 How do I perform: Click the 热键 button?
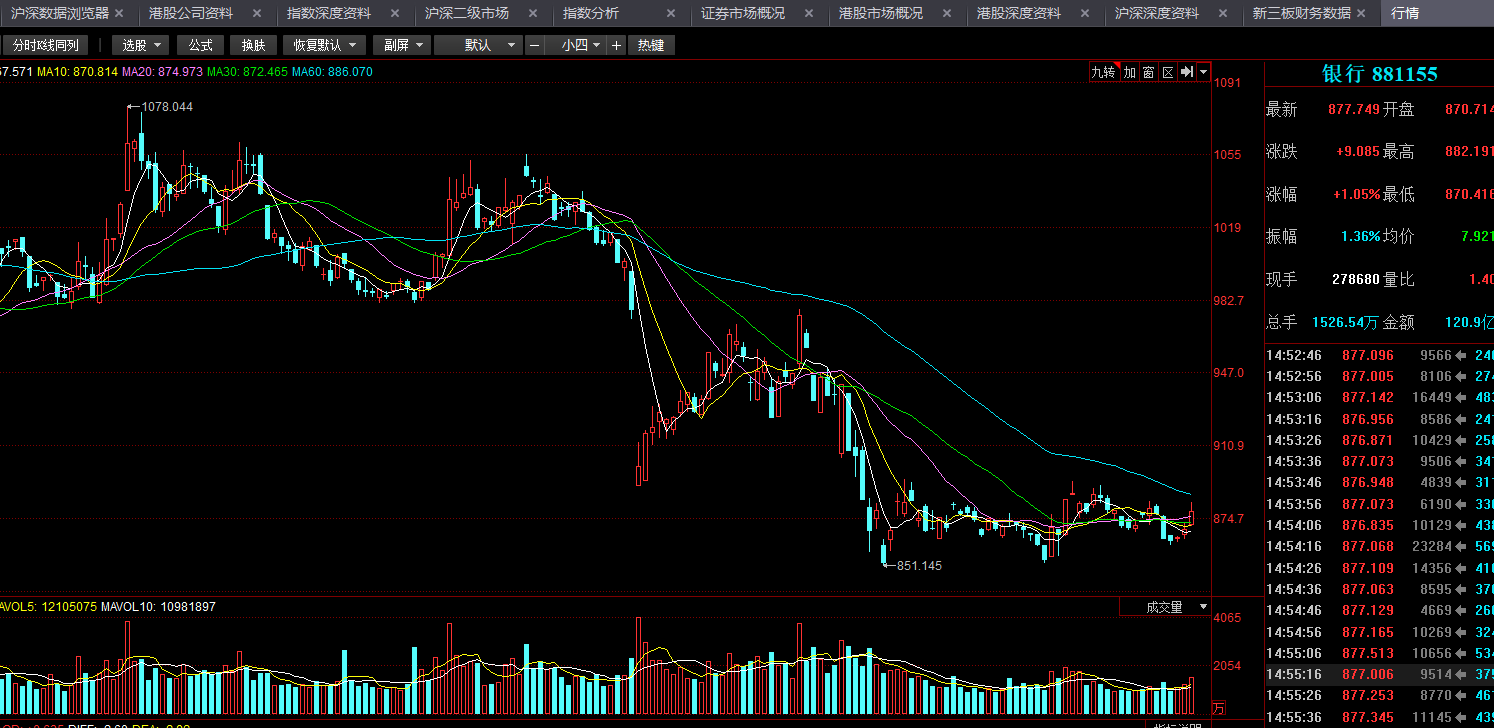[x=651, y=45]
